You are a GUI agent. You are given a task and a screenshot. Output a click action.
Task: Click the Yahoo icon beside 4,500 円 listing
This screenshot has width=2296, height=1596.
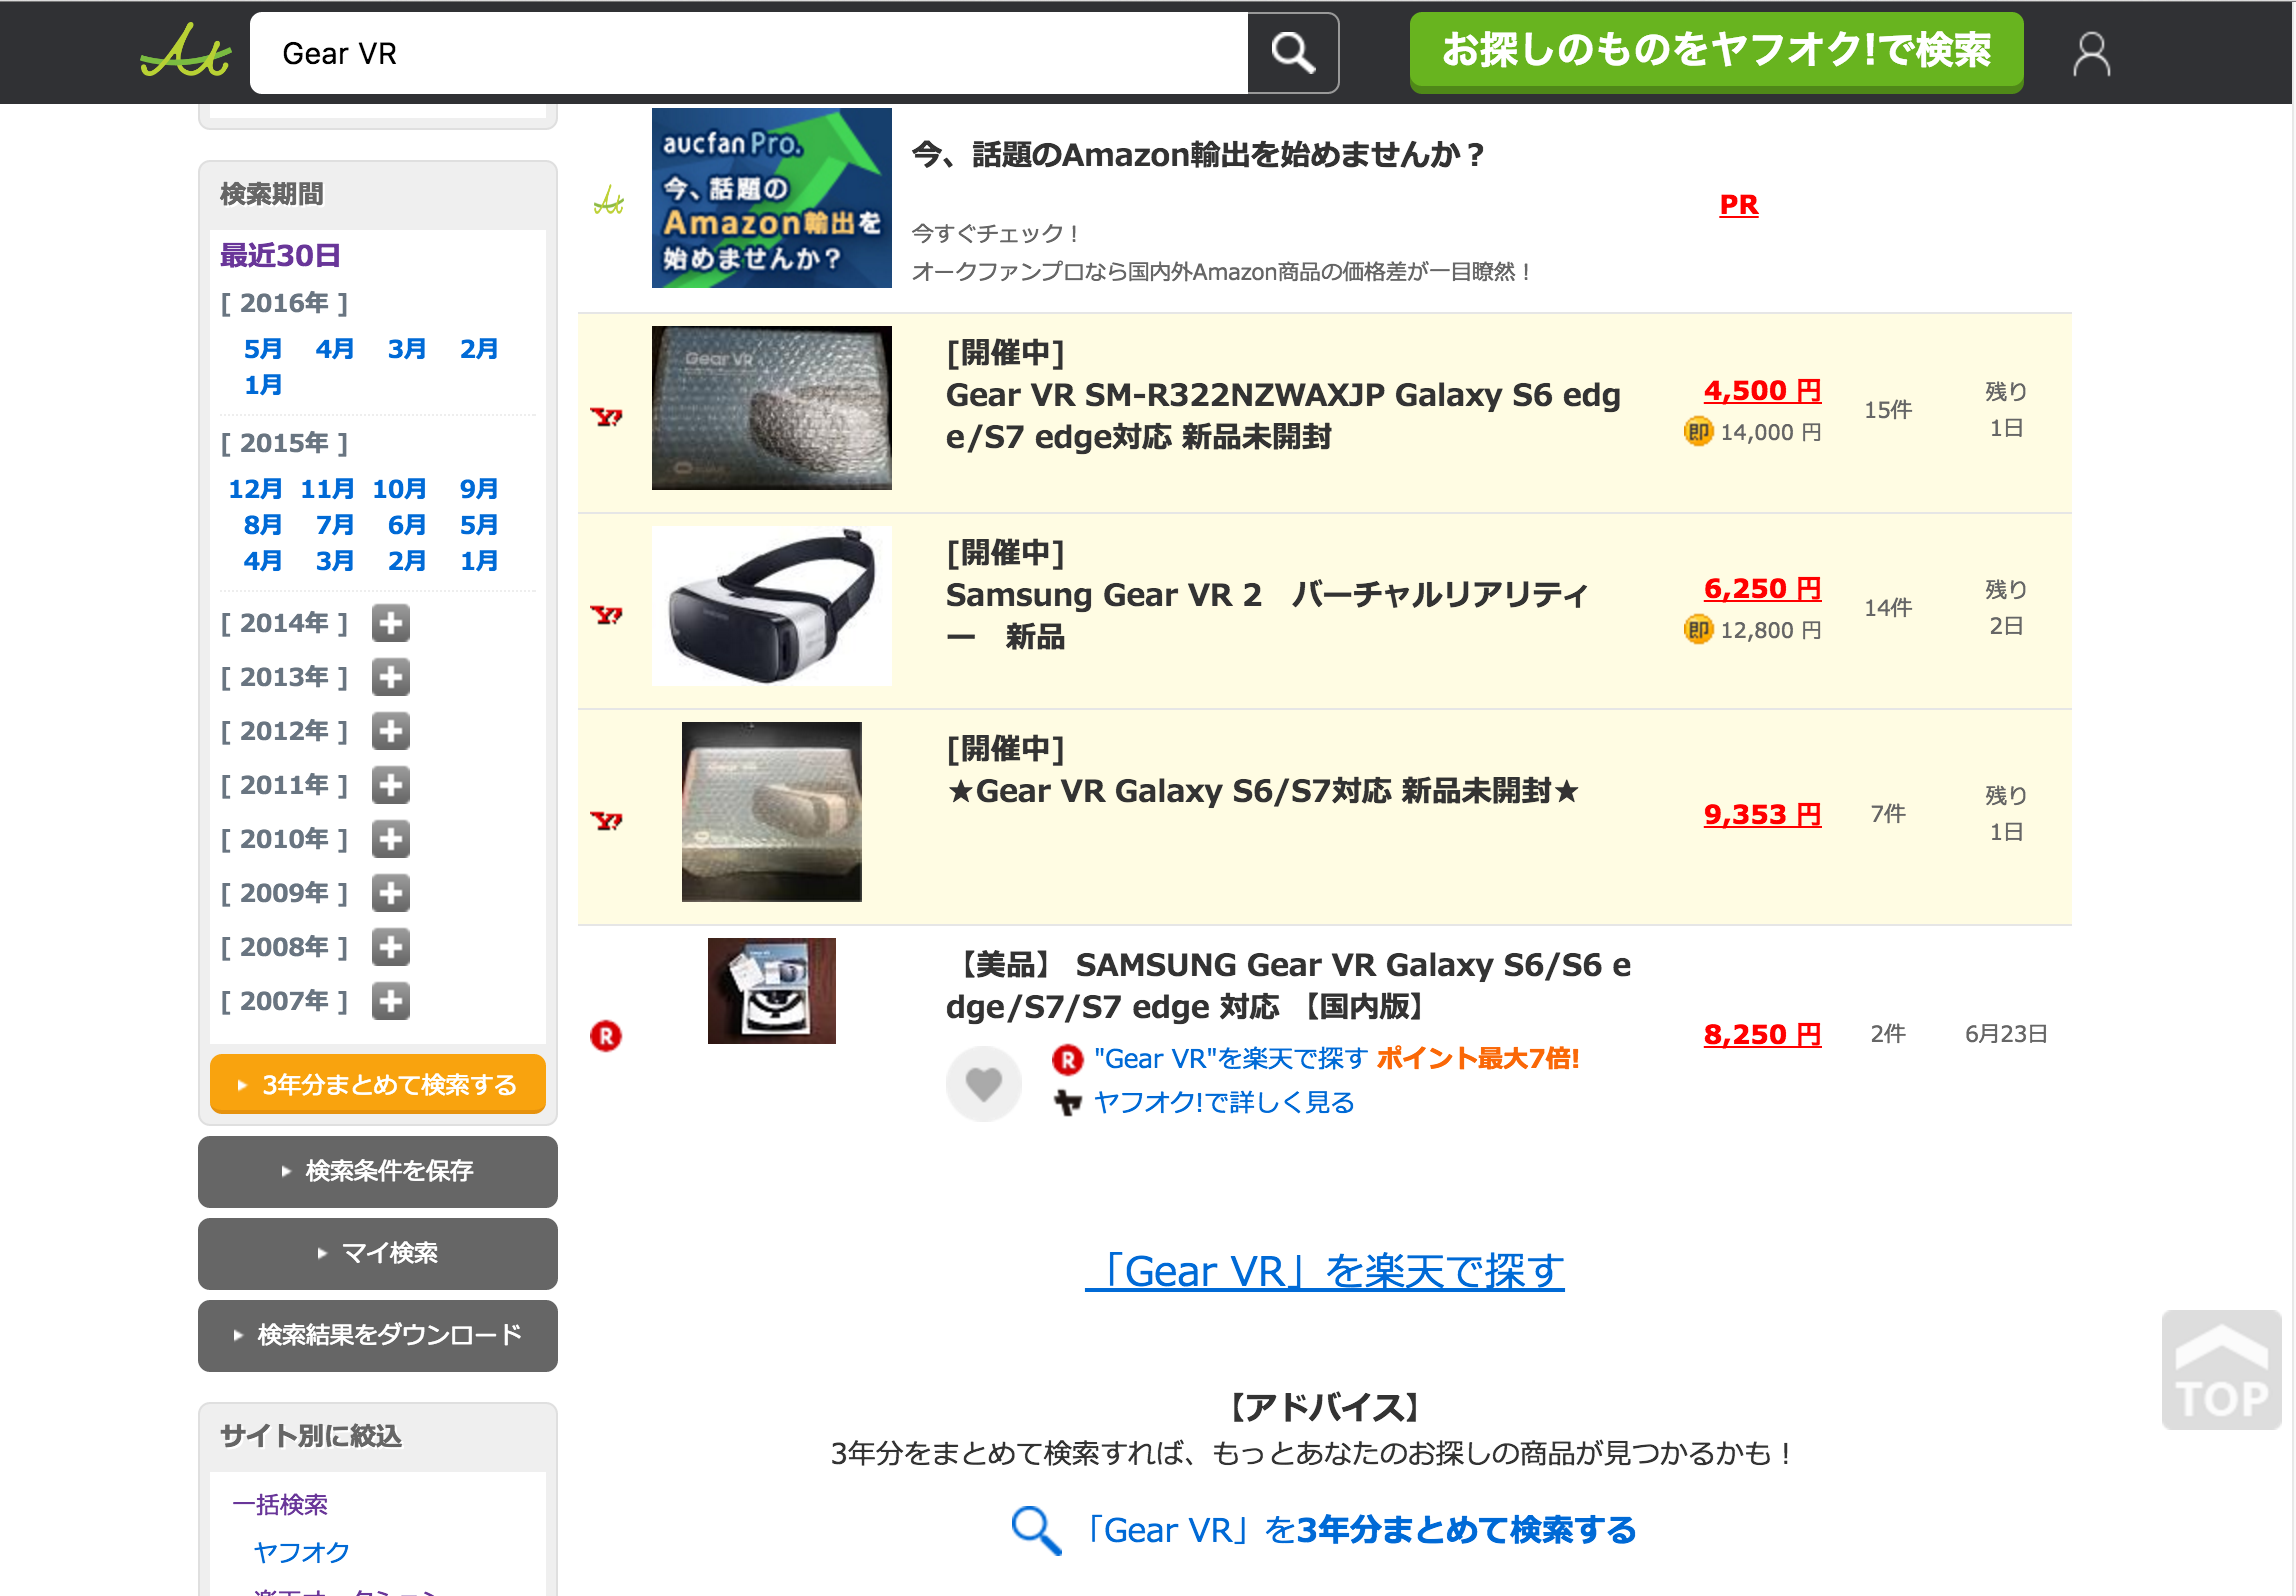point(606,416)
